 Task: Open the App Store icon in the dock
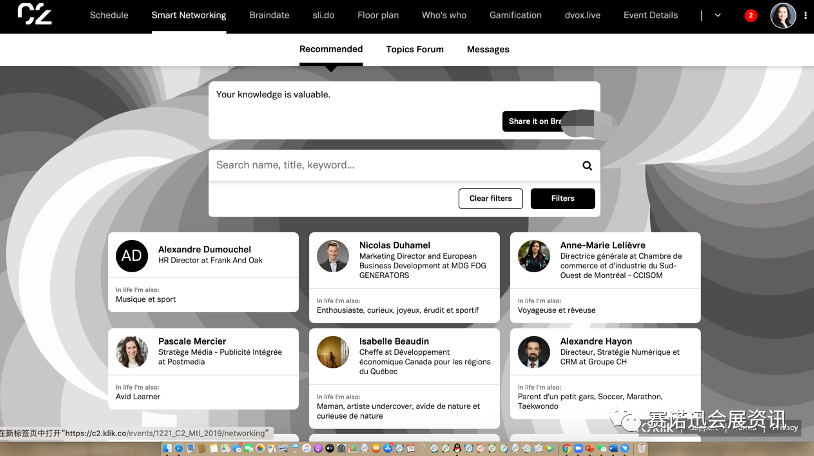388,448
